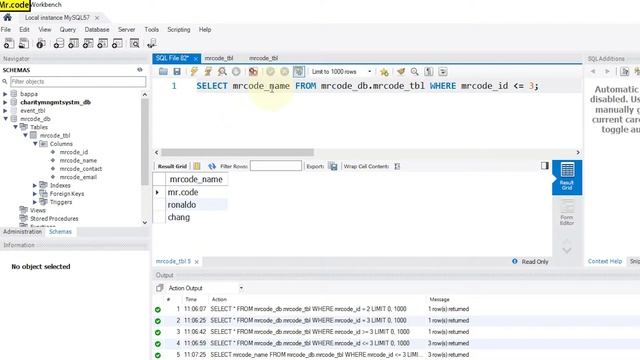Create a new function icon

pos(118,43)
